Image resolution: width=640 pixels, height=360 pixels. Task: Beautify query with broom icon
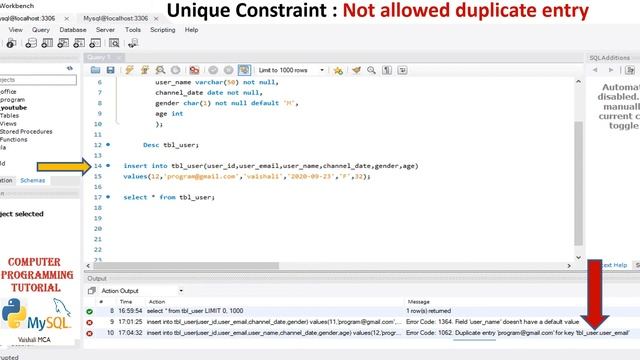click(x=356, y=70)
